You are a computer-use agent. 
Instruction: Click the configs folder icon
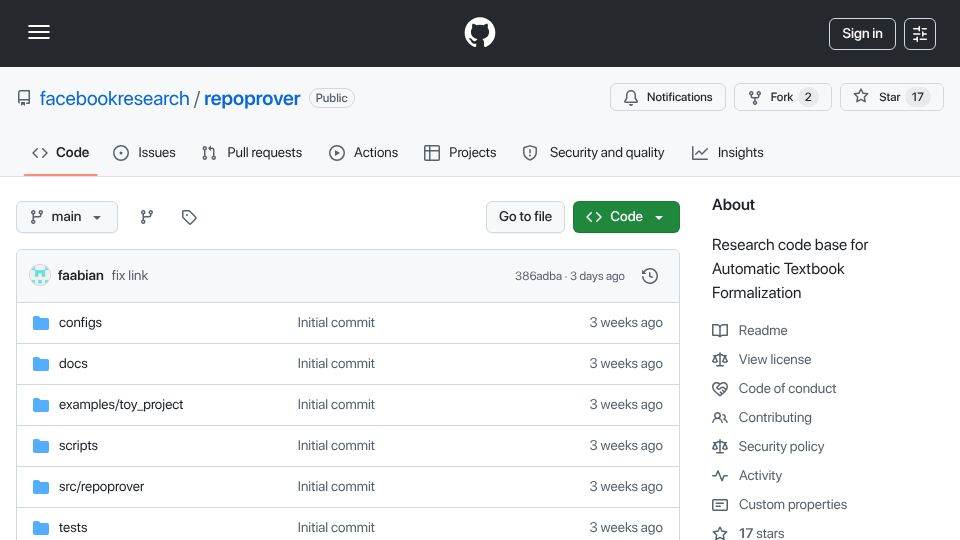(41, 323)
